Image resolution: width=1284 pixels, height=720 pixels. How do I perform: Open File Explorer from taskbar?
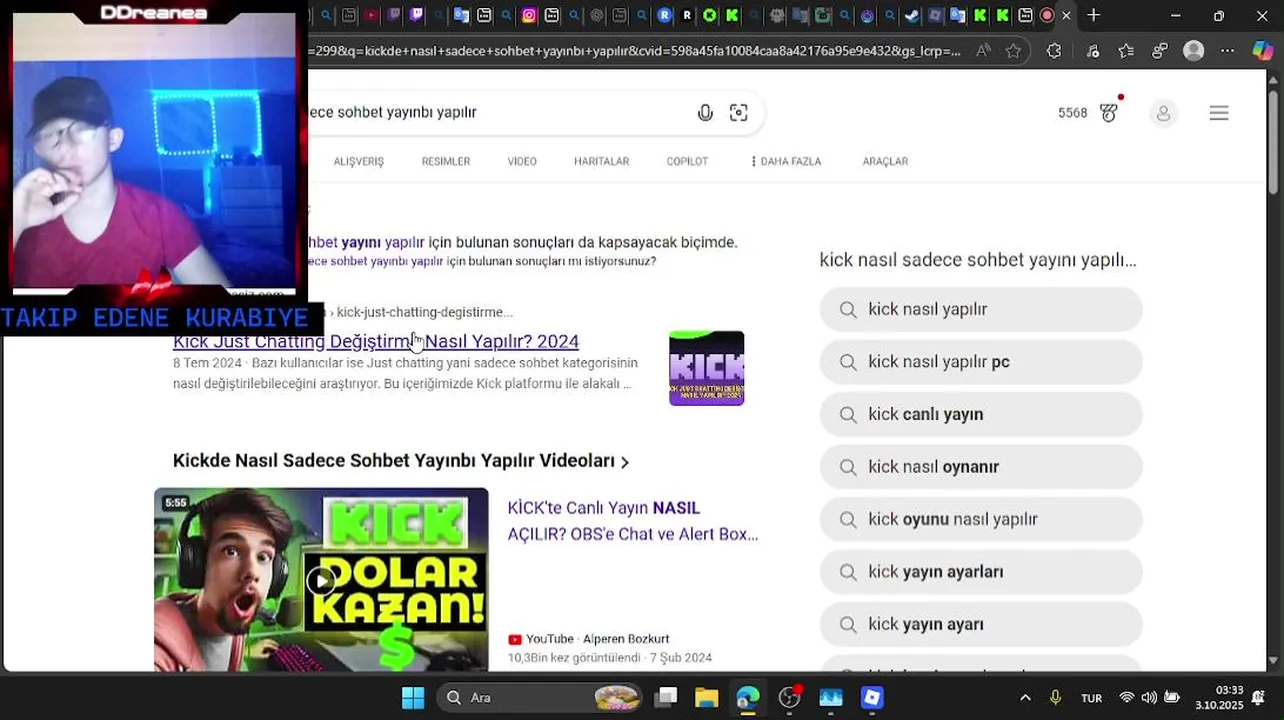(706, 697)
